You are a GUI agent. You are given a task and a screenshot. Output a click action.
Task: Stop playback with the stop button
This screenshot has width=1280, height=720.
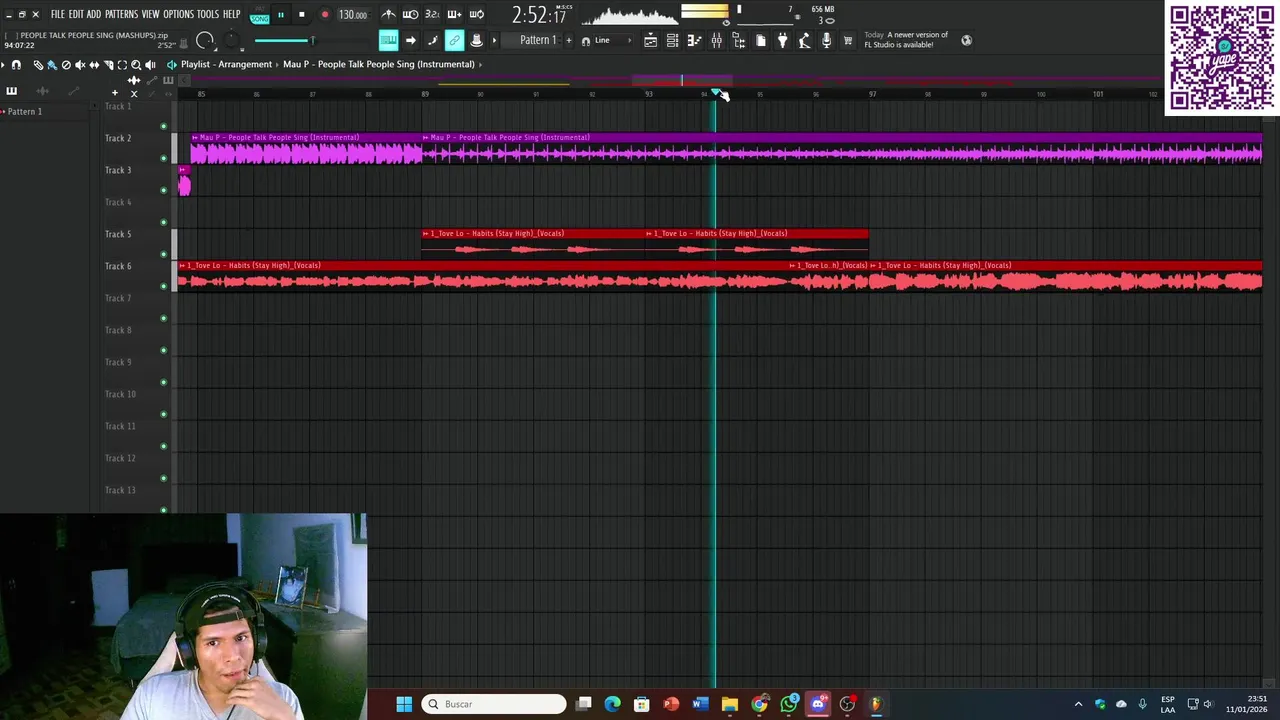(x=301, y=15)
